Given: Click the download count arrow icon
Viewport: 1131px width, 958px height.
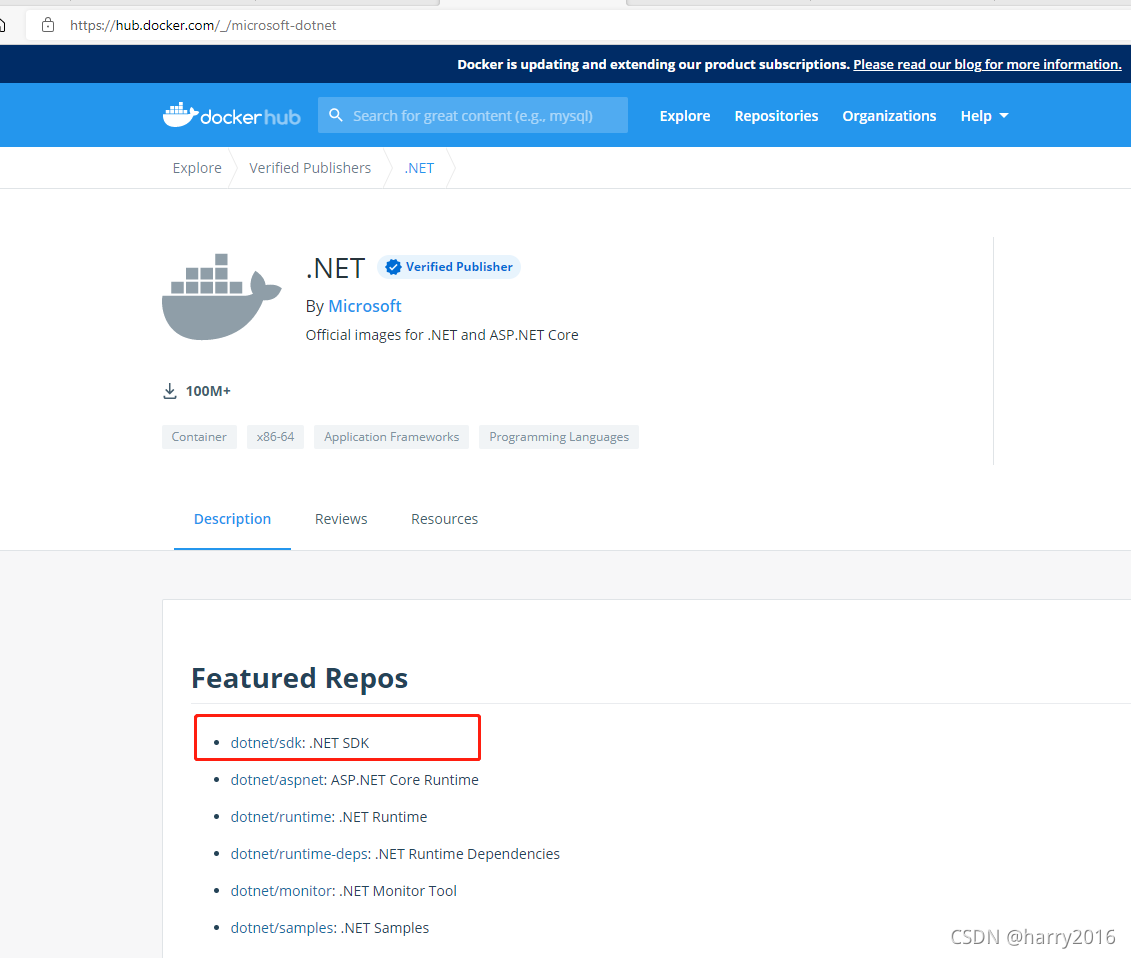Looking at the screenshot, I should (170, 391).
